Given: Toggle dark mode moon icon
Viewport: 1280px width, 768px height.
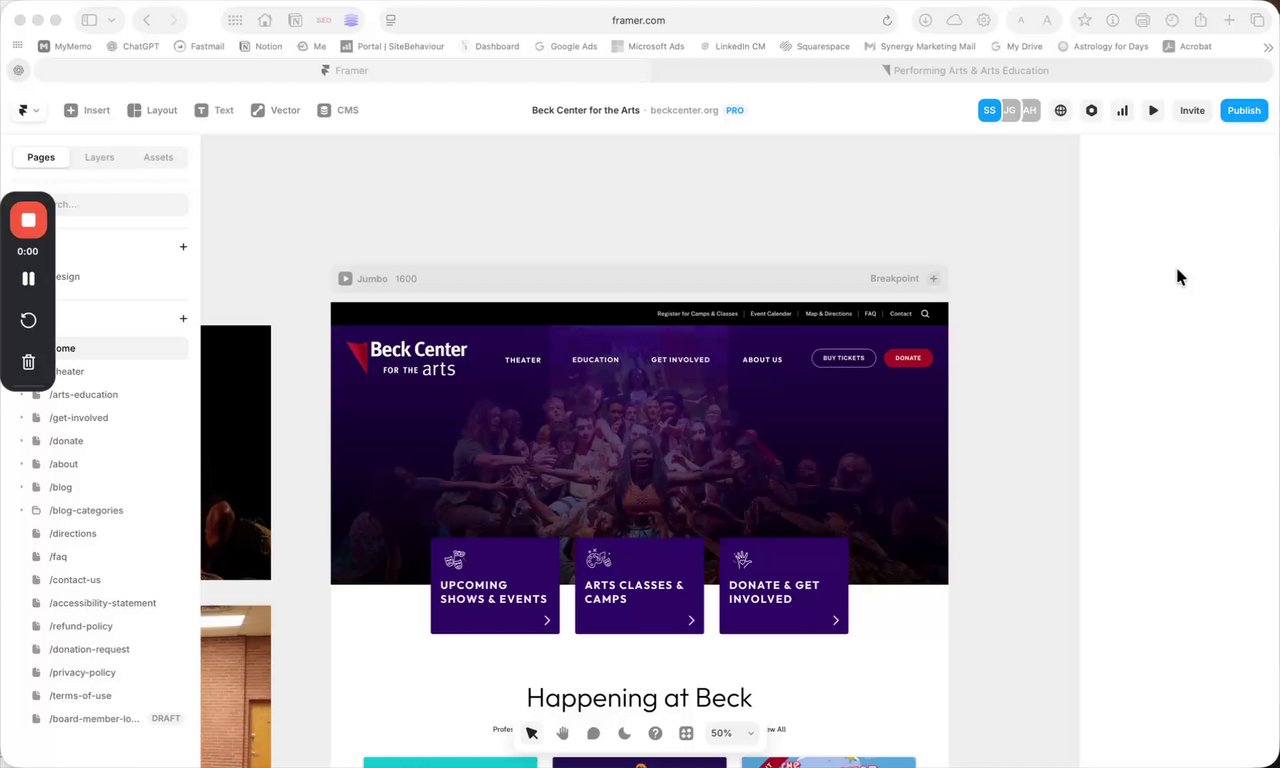Looking at the screenshot, I should [624, 733].
